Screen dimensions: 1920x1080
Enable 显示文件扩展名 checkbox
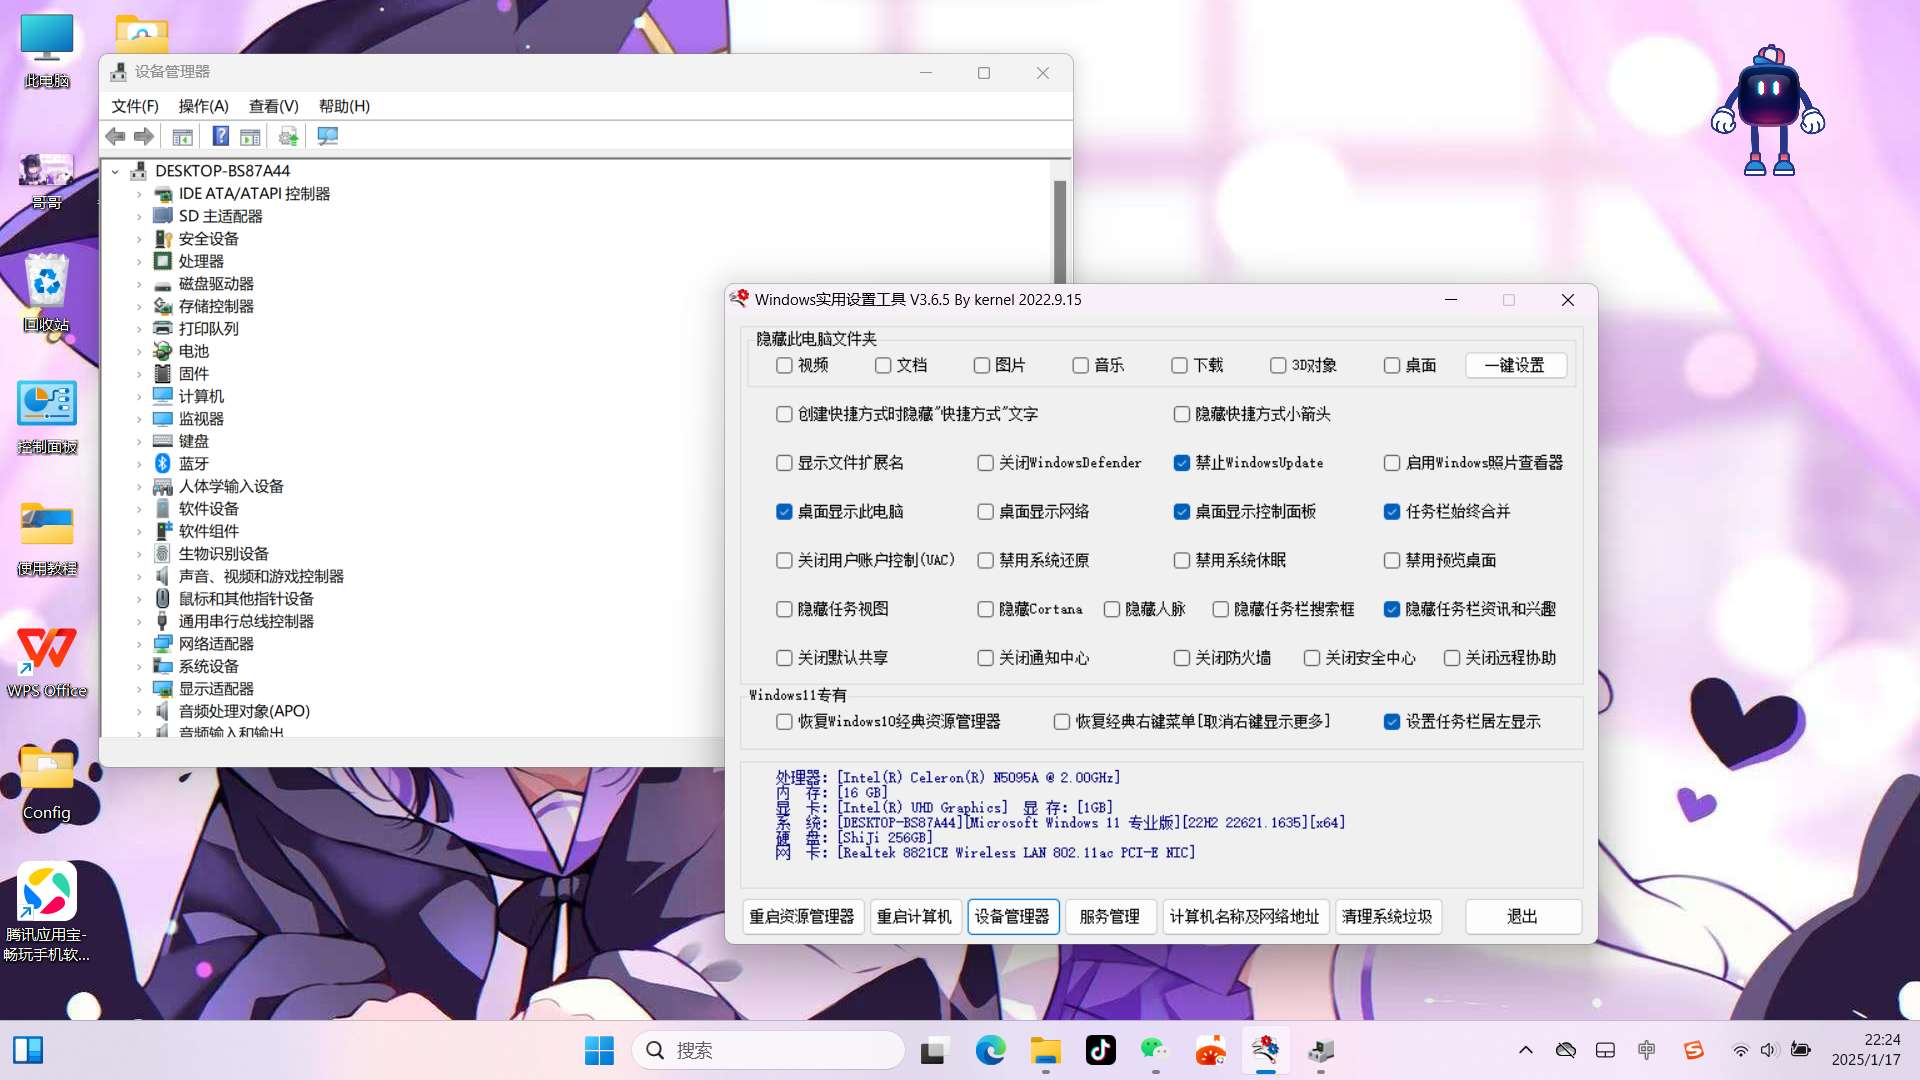click(784, 463)
